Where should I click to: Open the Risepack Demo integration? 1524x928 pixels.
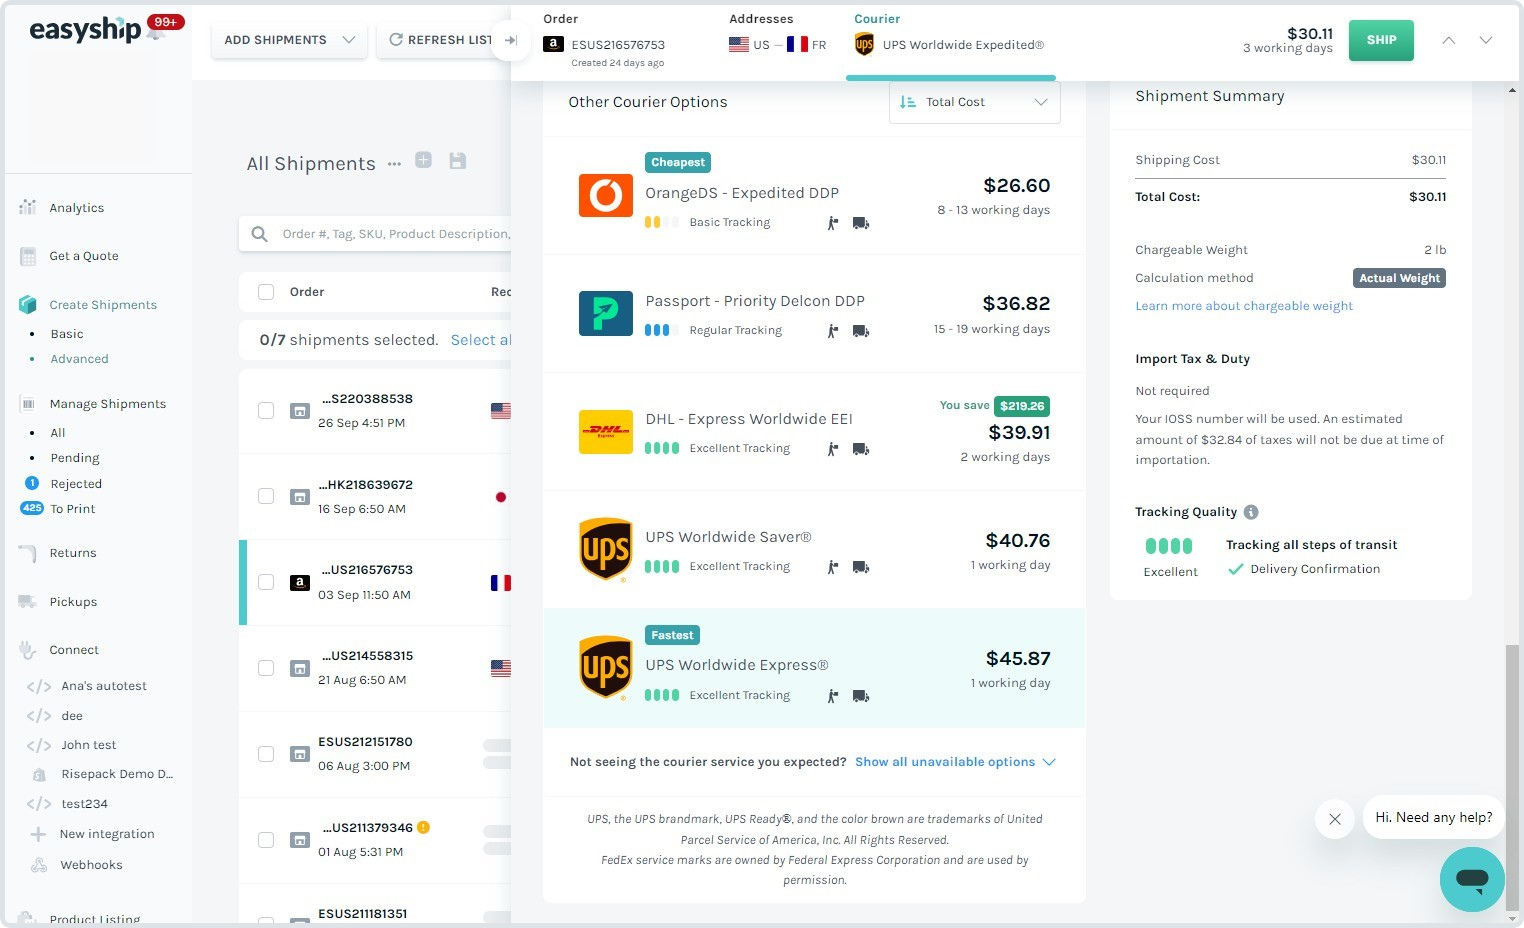(x=117, y=774)
